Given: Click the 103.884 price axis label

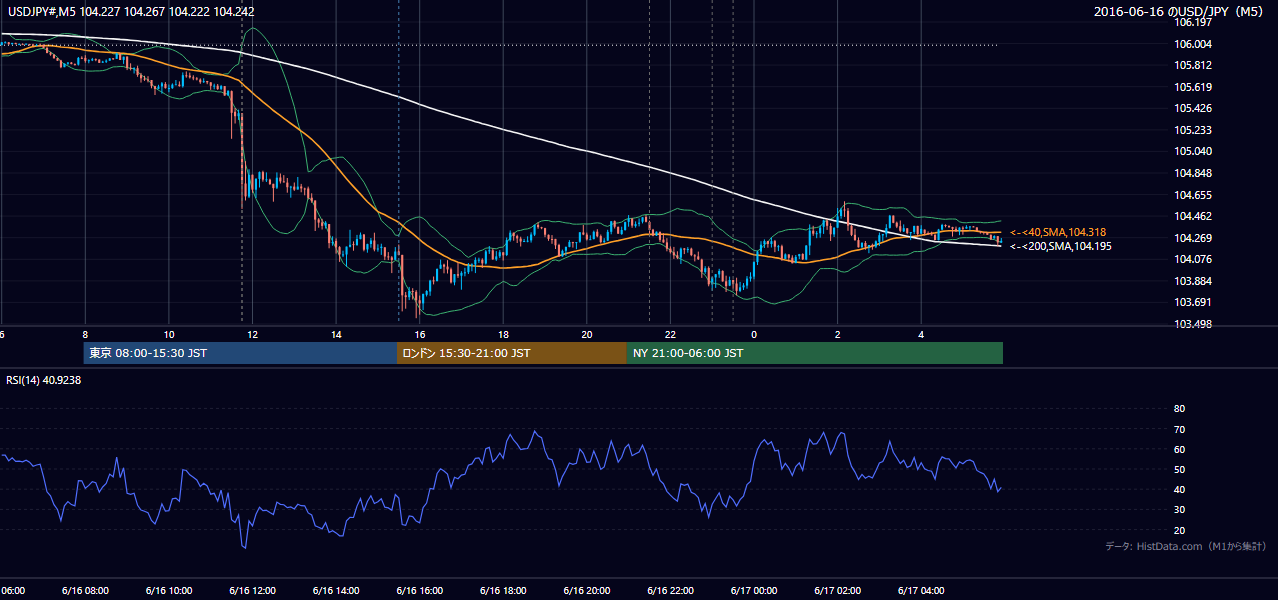Looking at the screenshot, I should [1193, 281].
